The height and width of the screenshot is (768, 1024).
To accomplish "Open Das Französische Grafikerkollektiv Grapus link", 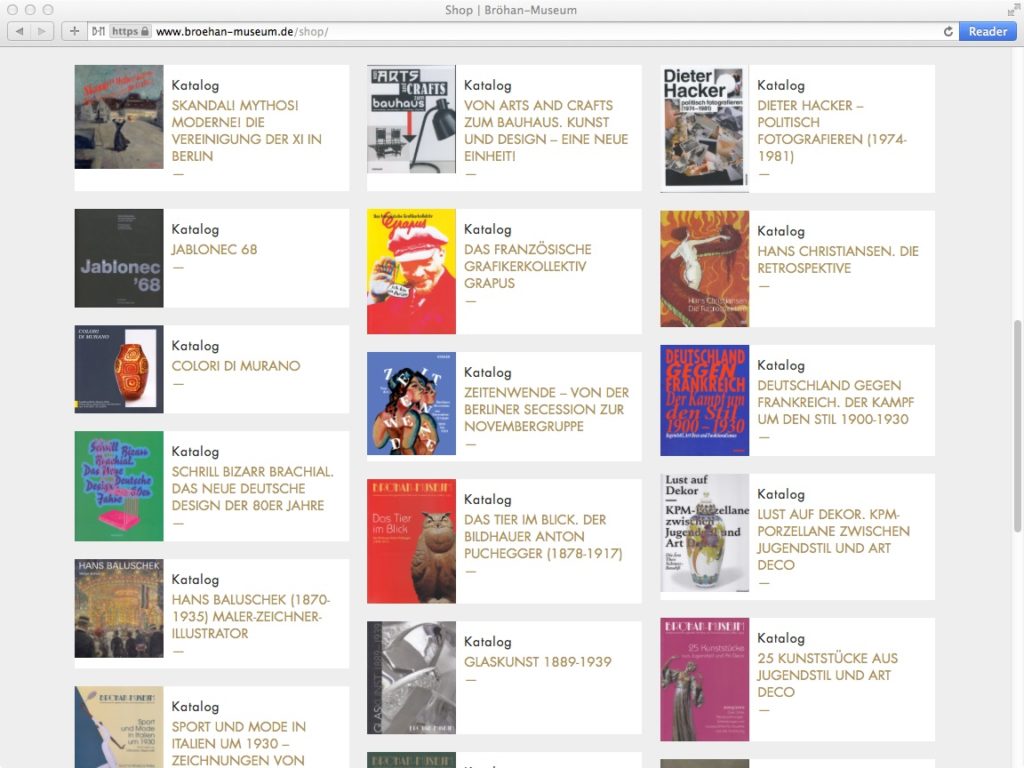I will (528, 266).
